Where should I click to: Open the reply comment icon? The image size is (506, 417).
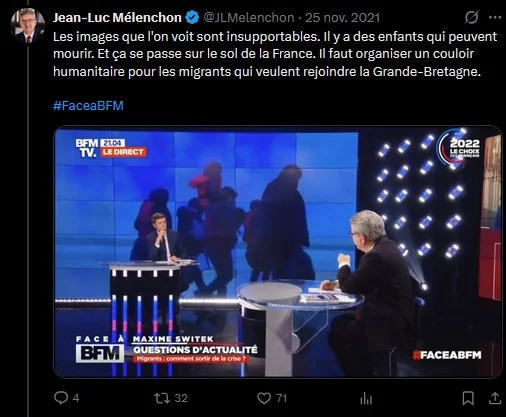(x=61, y=398)
